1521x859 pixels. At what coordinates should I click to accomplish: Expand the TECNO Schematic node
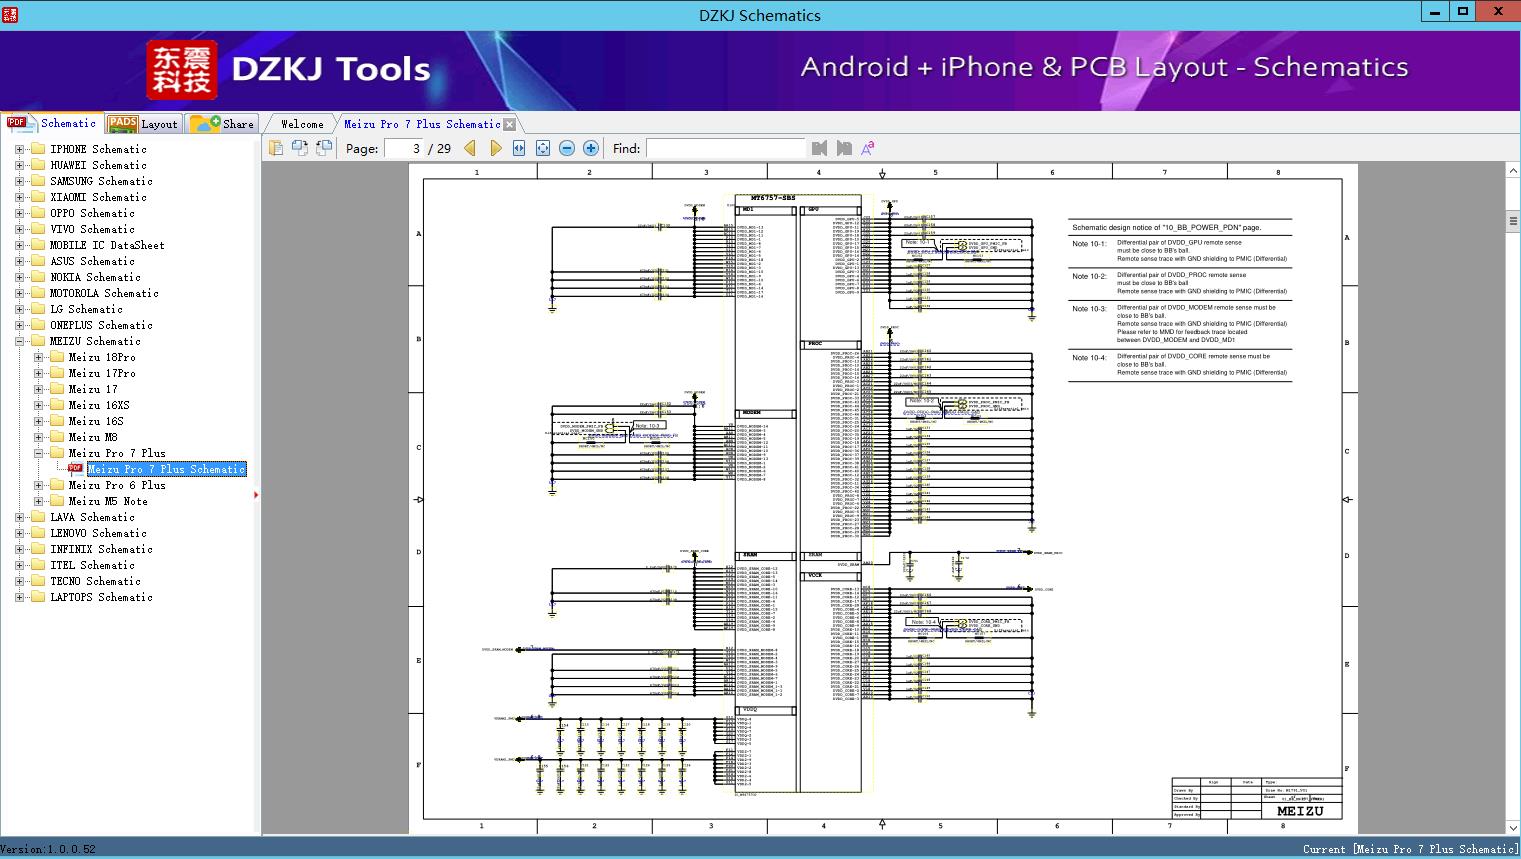click(x=19, y=581)
